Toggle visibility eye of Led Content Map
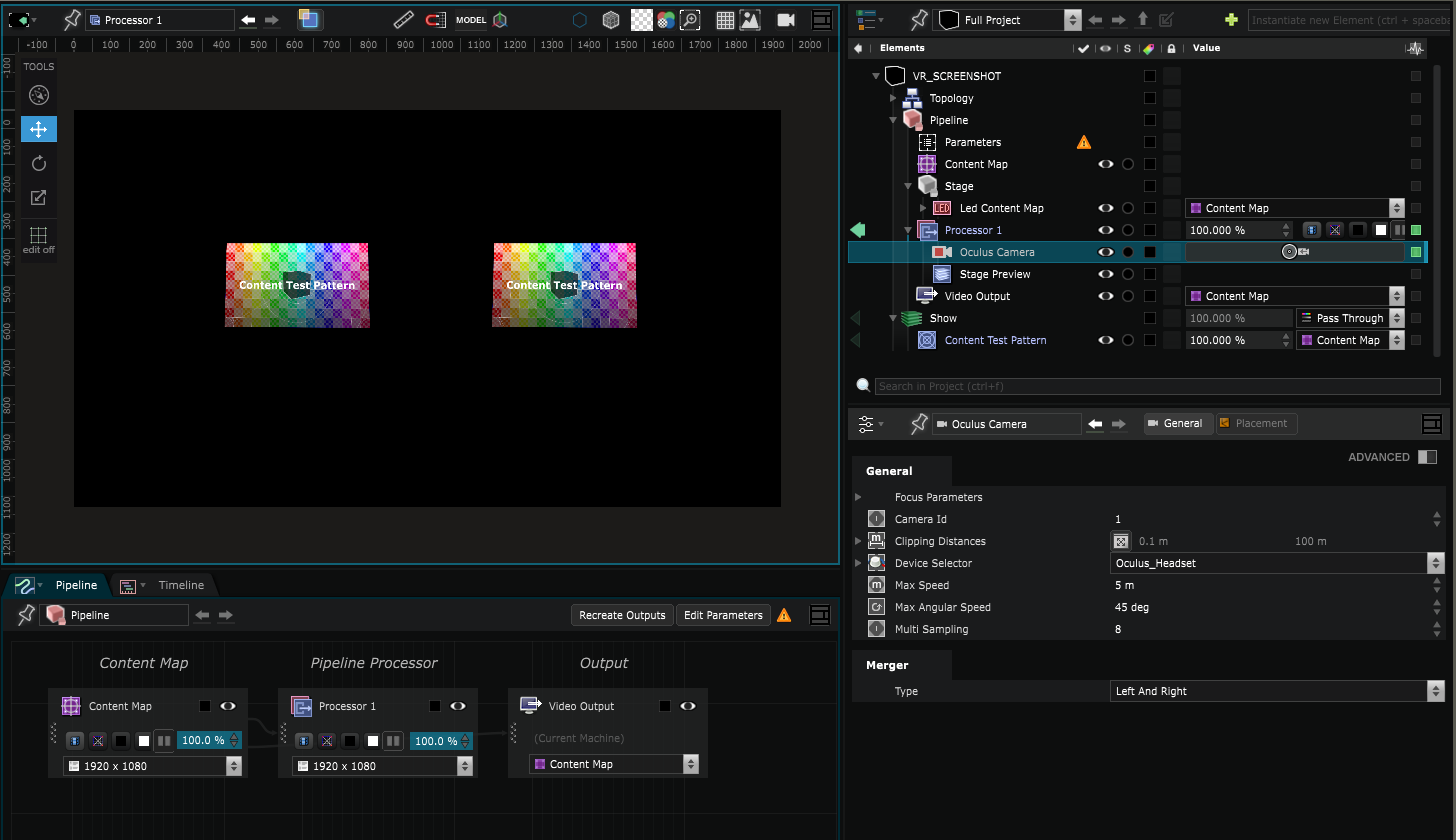 [1106, 208]
